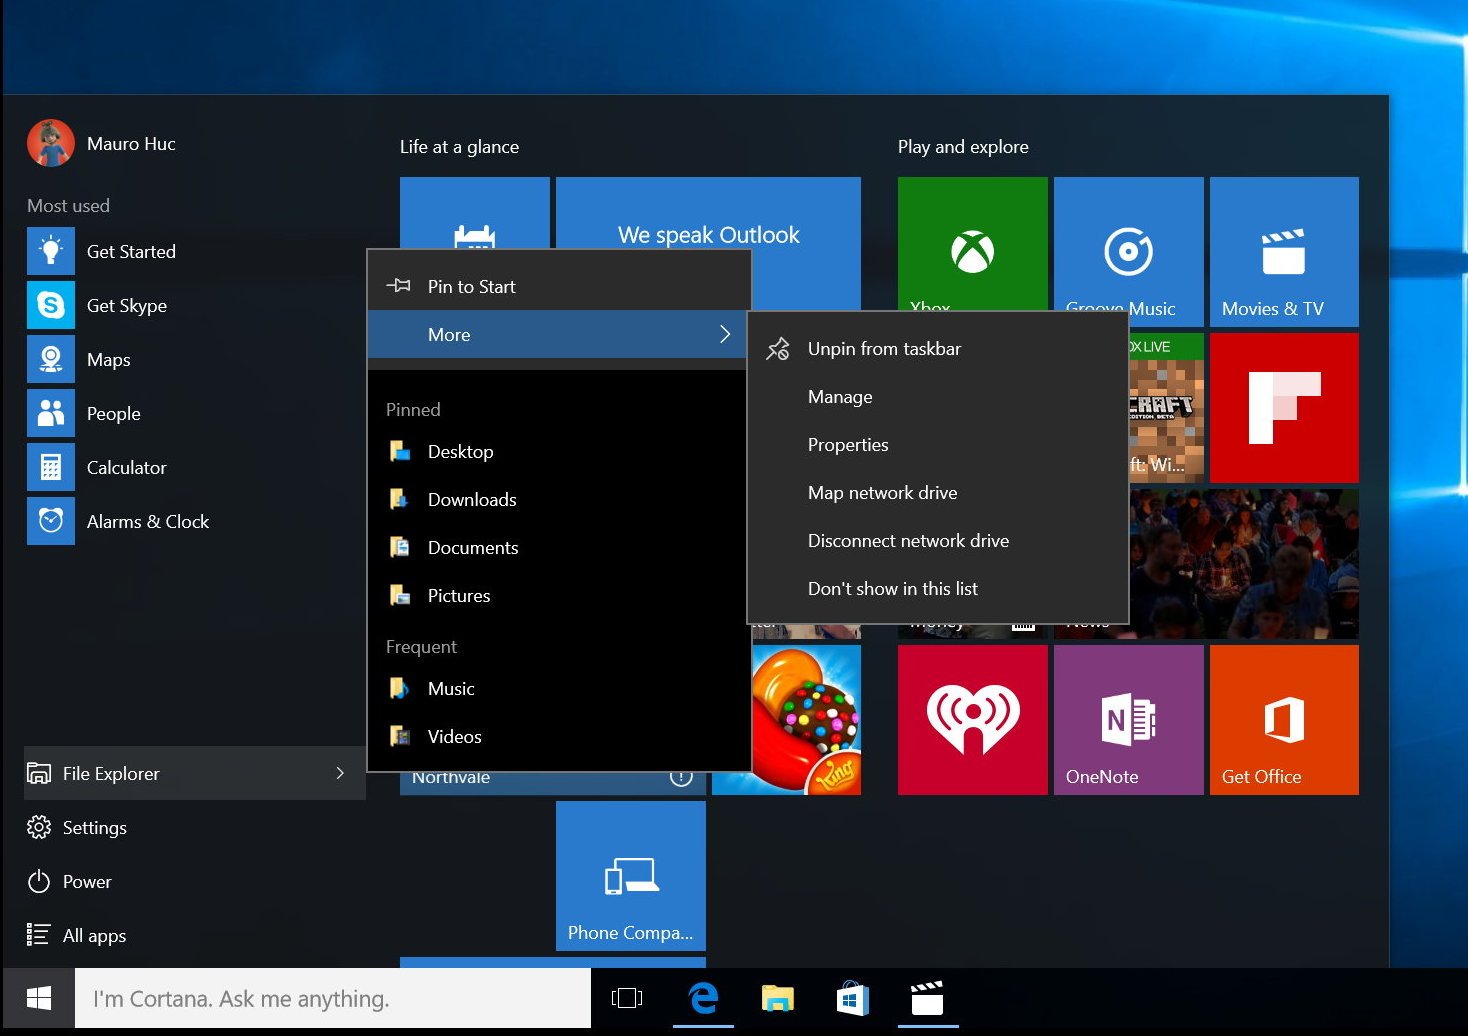Open the frequent Videos folder
Viewport: 1468px width, 1036px height.
(x=559, y=736)
